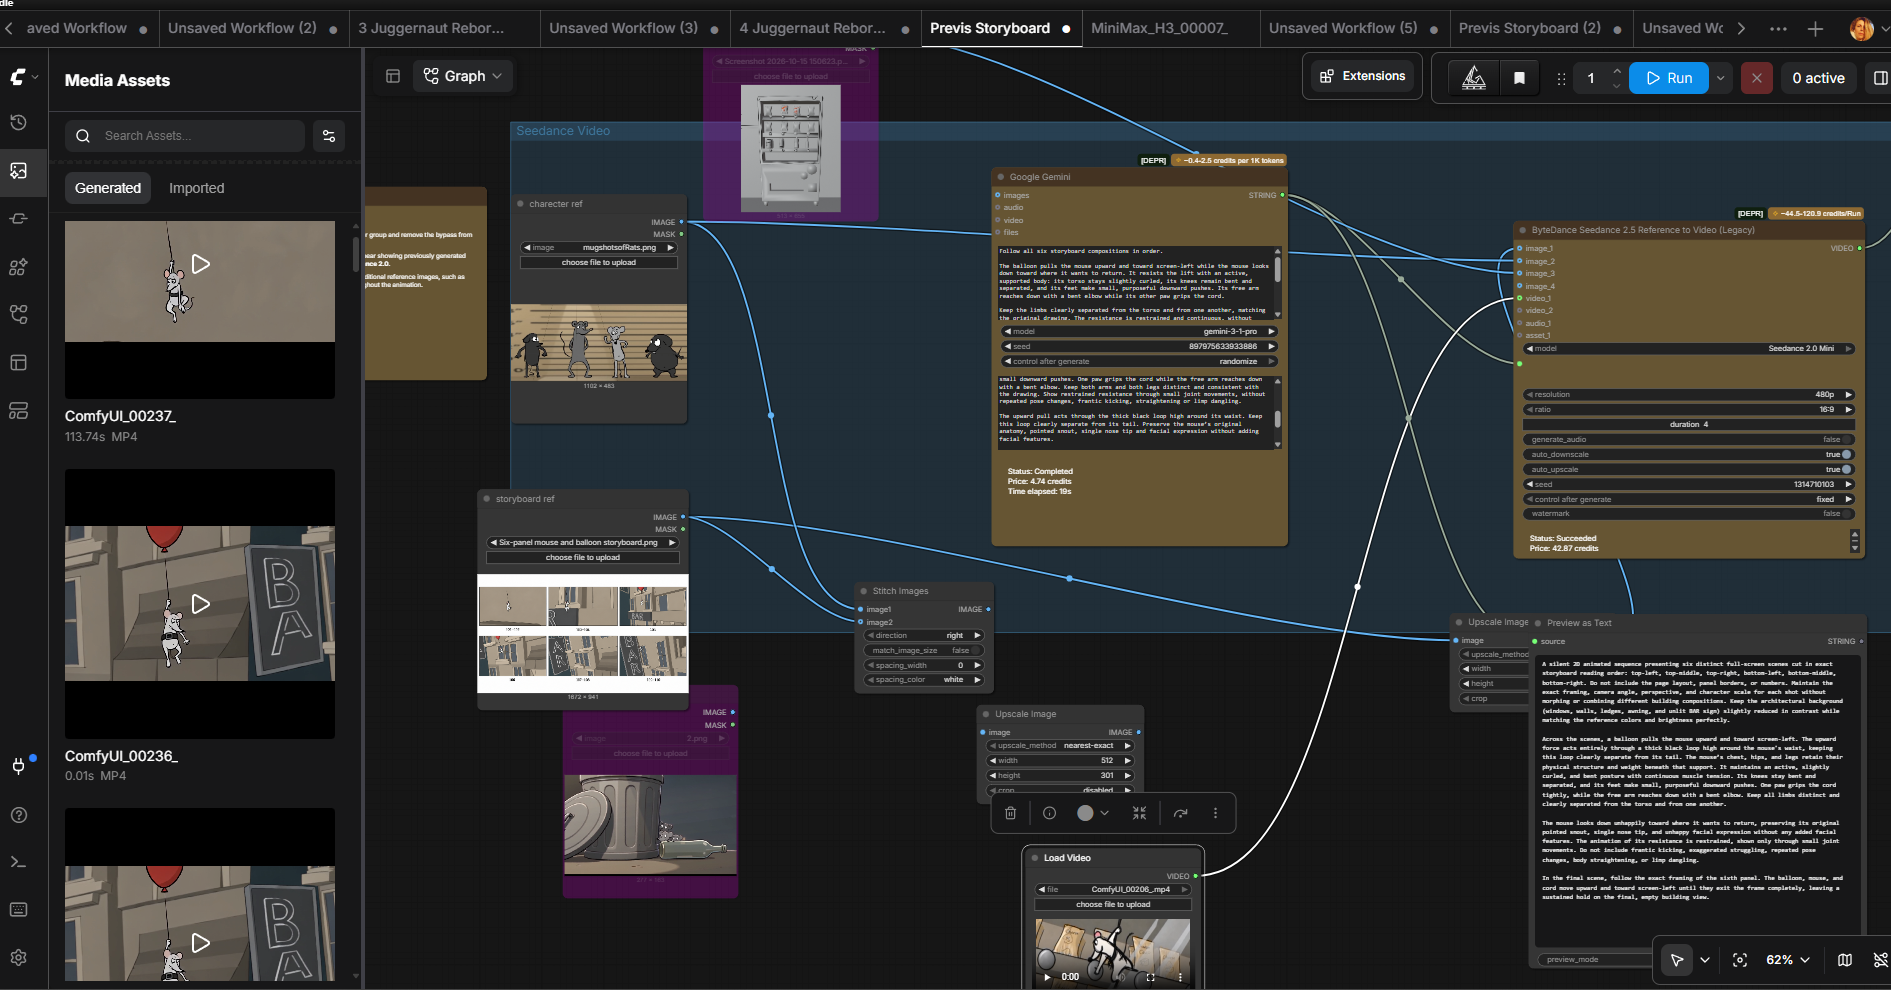Screen dimensions: 1891x990
Task: Open more options on node selection toolbar
Action: [x=1215, y=814]
